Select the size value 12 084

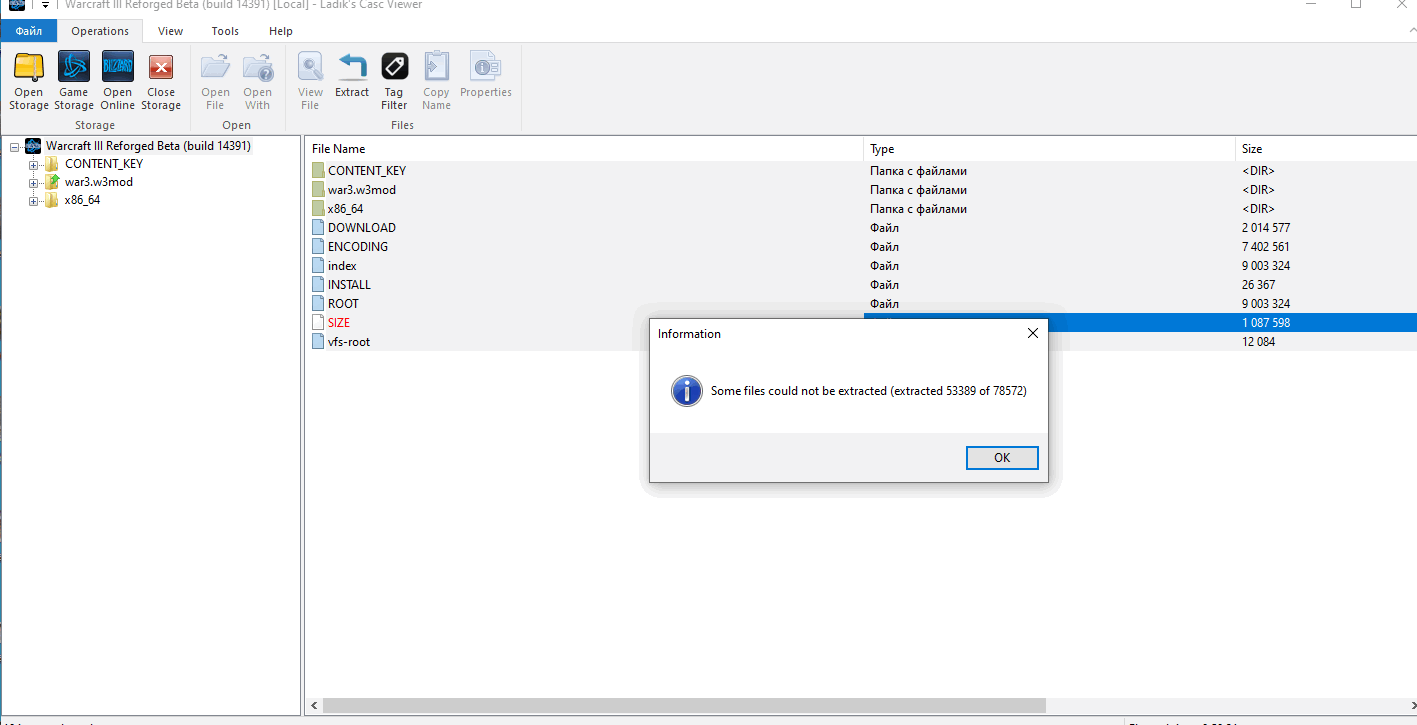tap(1258, 341)
